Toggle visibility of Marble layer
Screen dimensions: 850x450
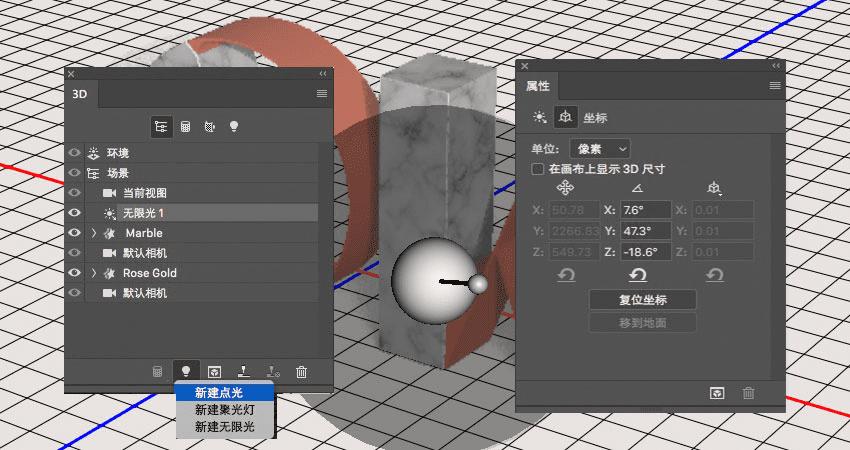tap(74, 233)
